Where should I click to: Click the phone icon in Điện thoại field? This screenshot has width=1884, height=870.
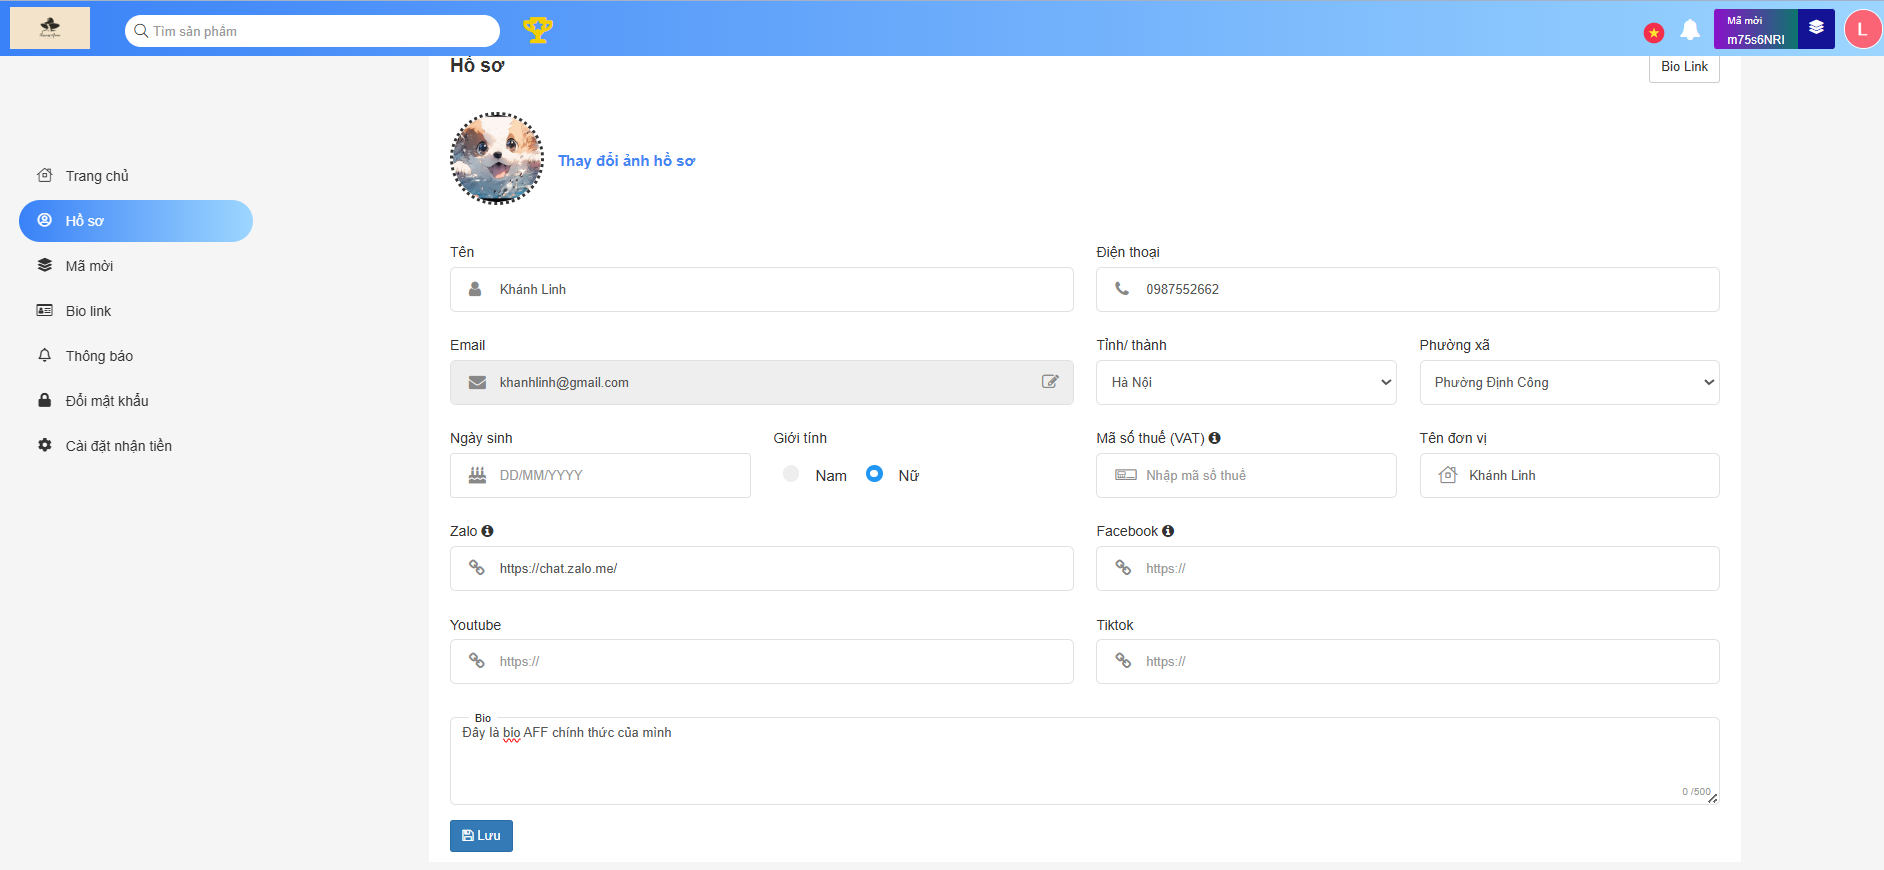coord(1122,288)
